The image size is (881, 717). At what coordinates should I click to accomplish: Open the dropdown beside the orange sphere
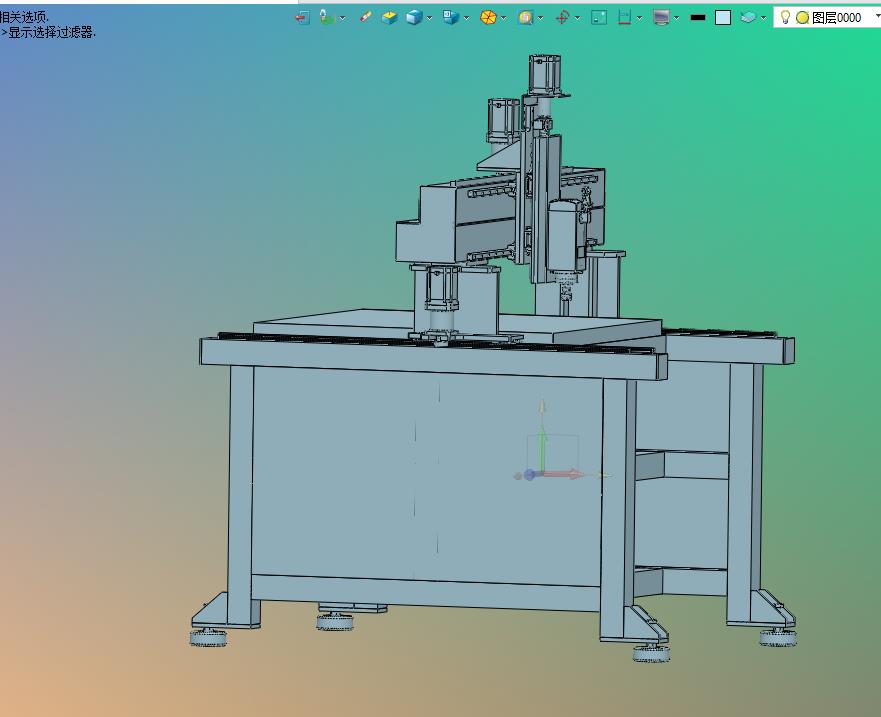503,18
